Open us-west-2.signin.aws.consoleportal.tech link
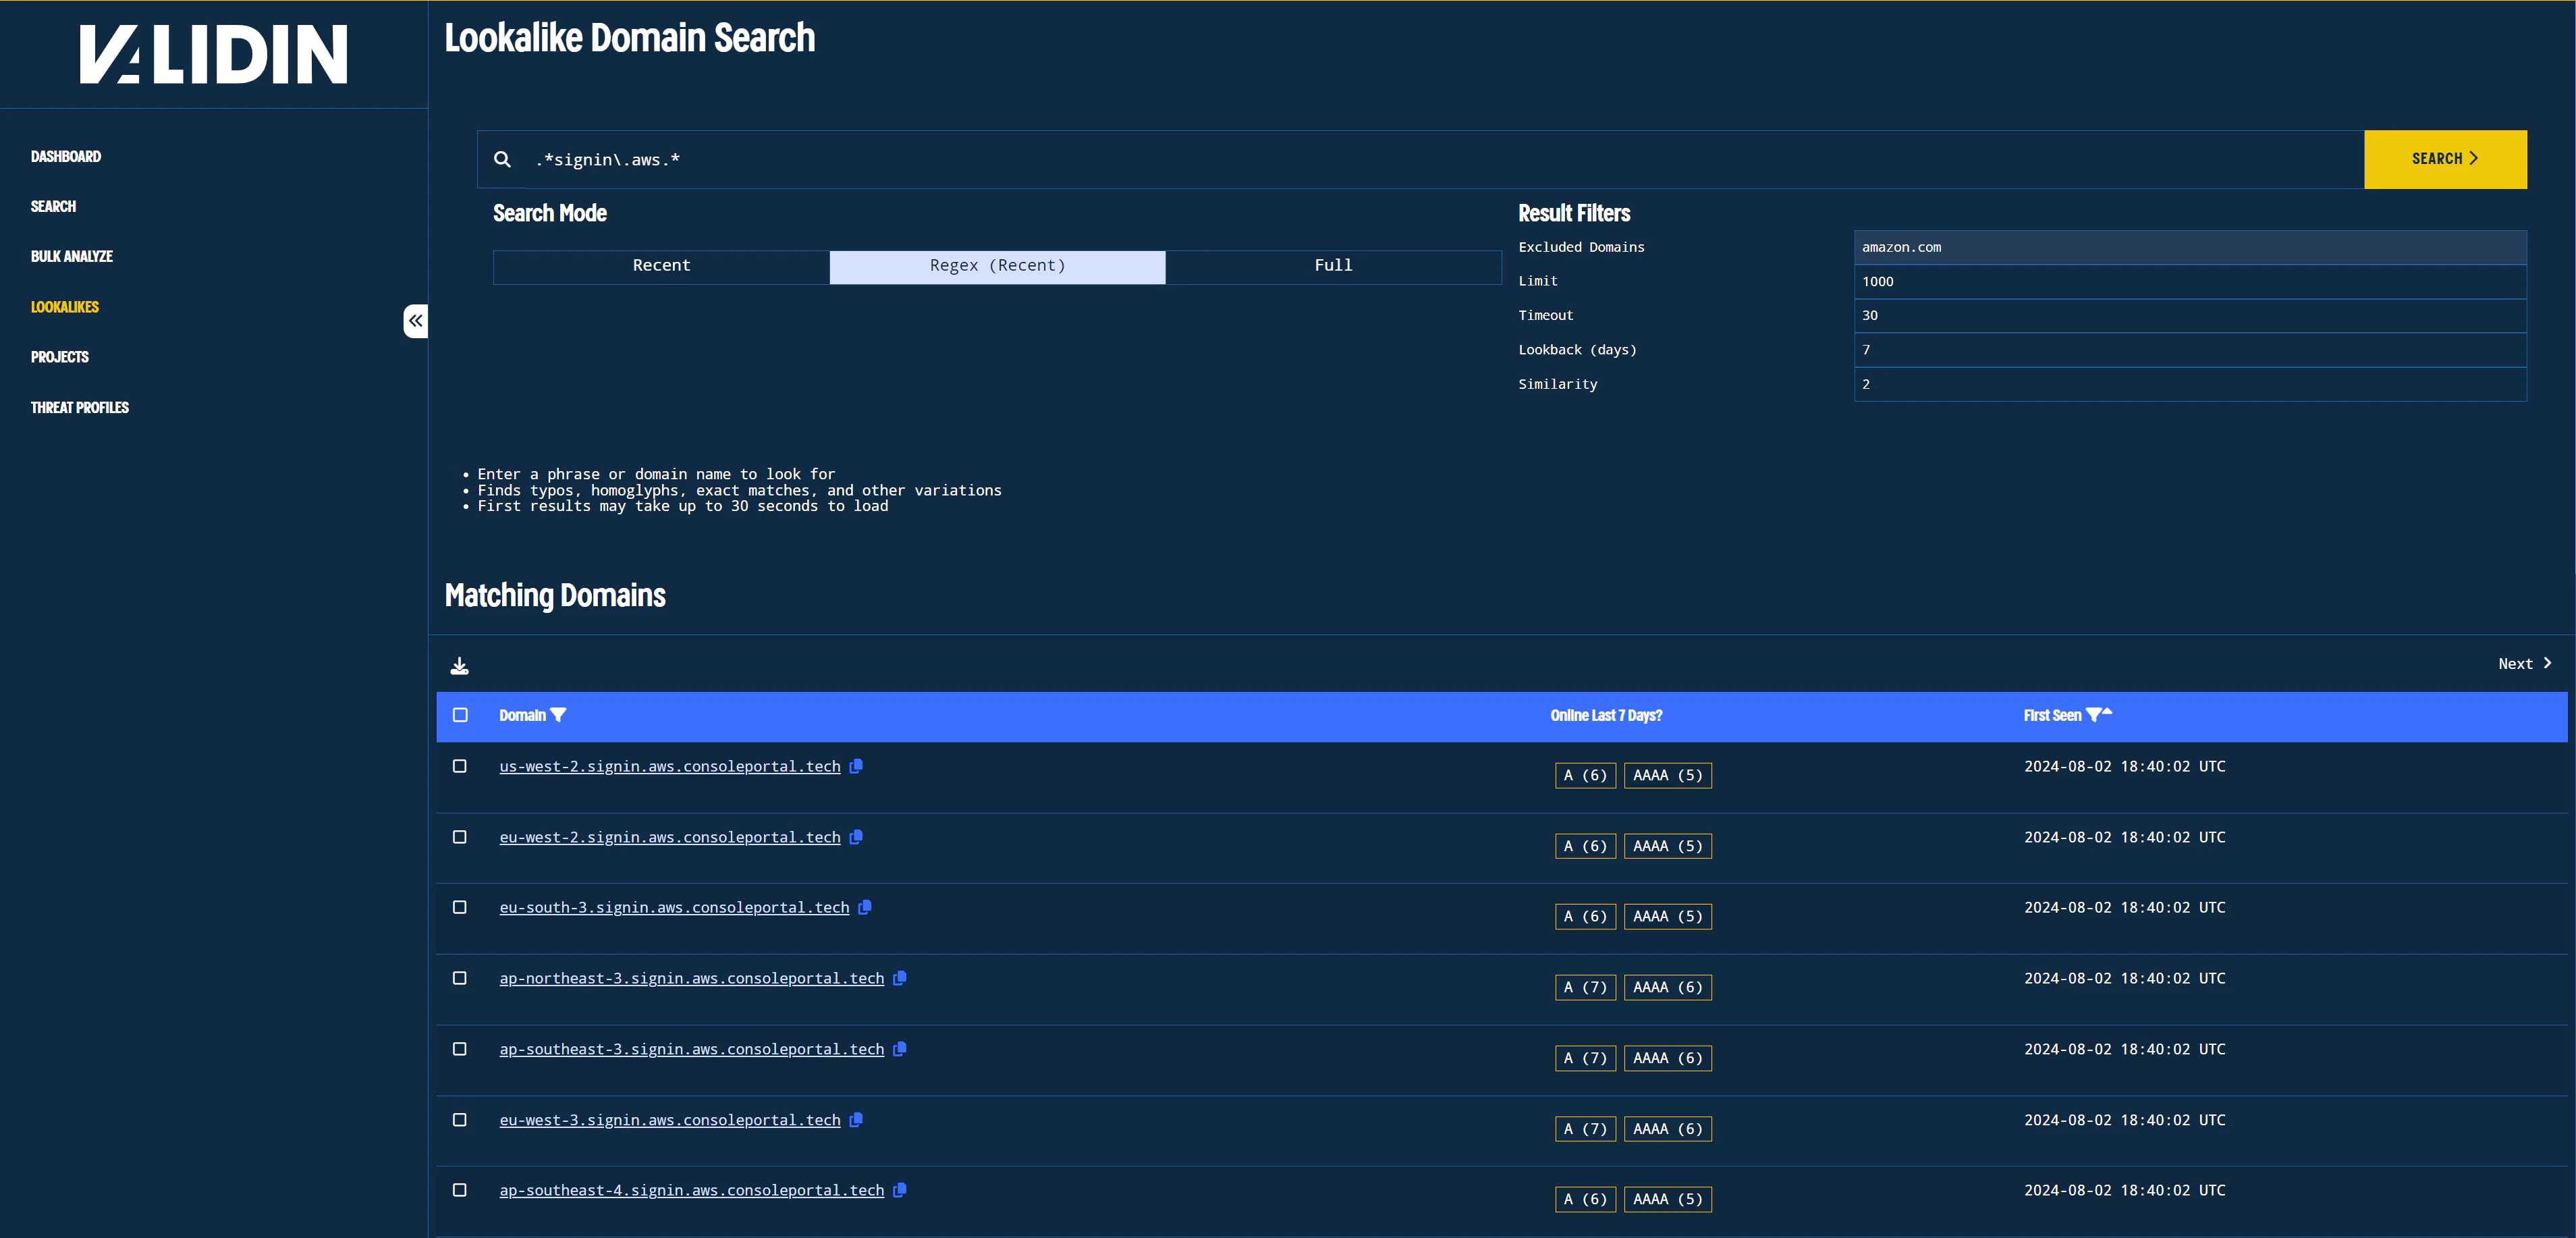 click(x=670, y=767)
